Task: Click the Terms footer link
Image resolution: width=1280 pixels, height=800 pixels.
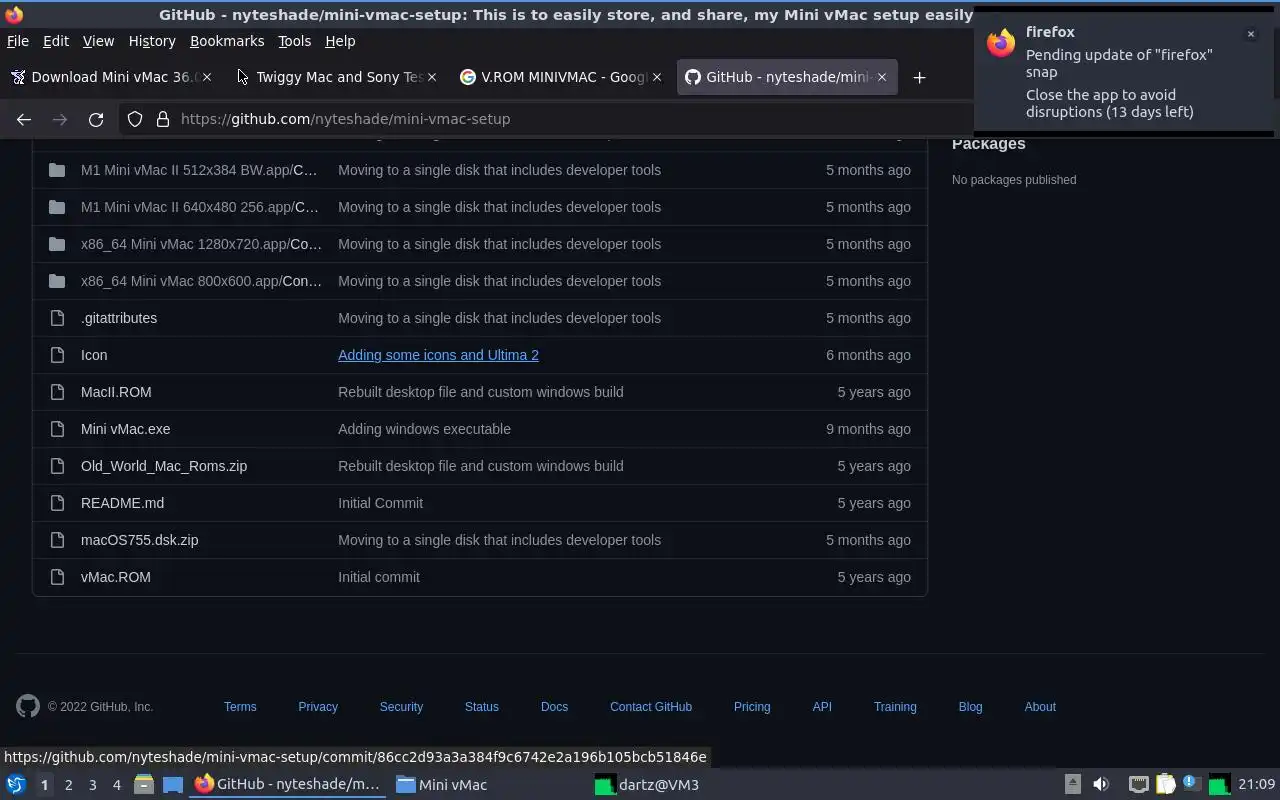Action: (240, 707)
